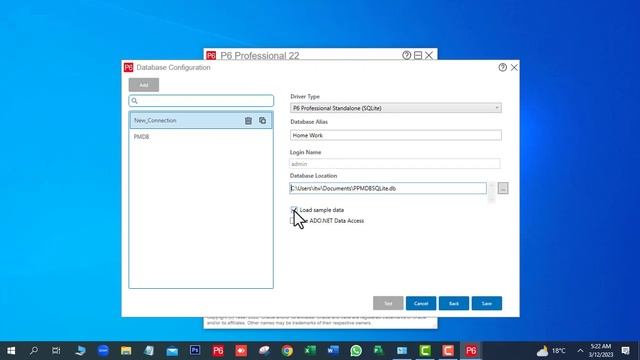640x360 pixels.
Task: Enable ADO.NET Data Access checkbox
Action: (x=293, y=221)
